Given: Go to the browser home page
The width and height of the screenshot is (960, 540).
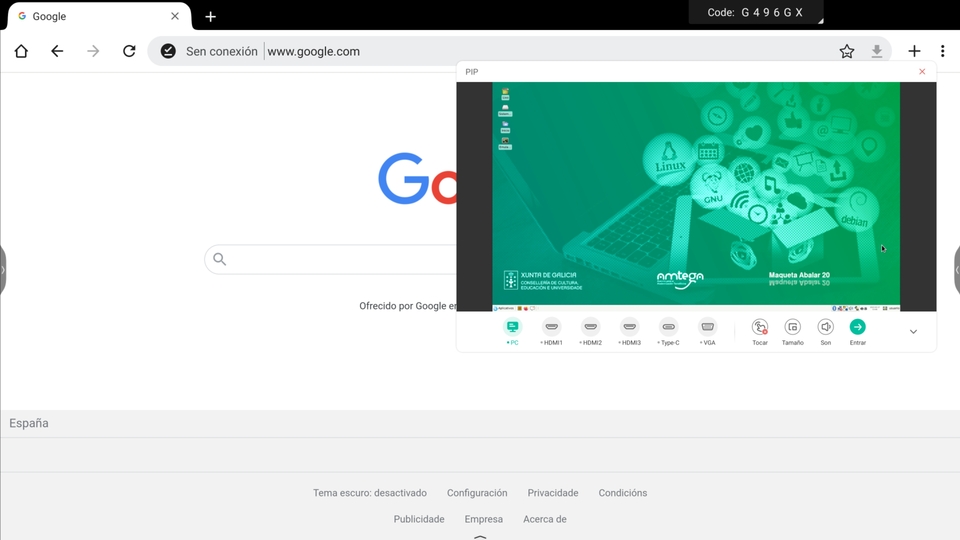Looking at the screenshot, I should (21, 51).
